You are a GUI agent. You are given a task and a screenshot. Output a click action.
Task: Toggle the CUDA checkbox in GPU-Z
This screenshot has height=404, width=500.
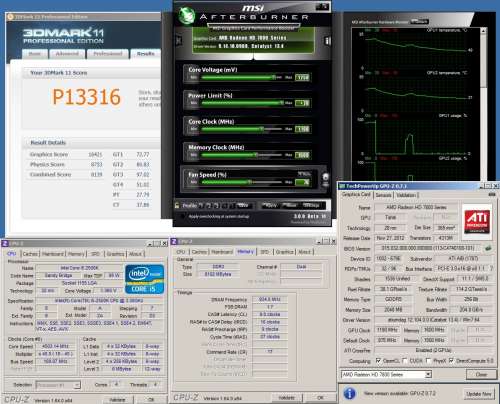click(405, 361)
